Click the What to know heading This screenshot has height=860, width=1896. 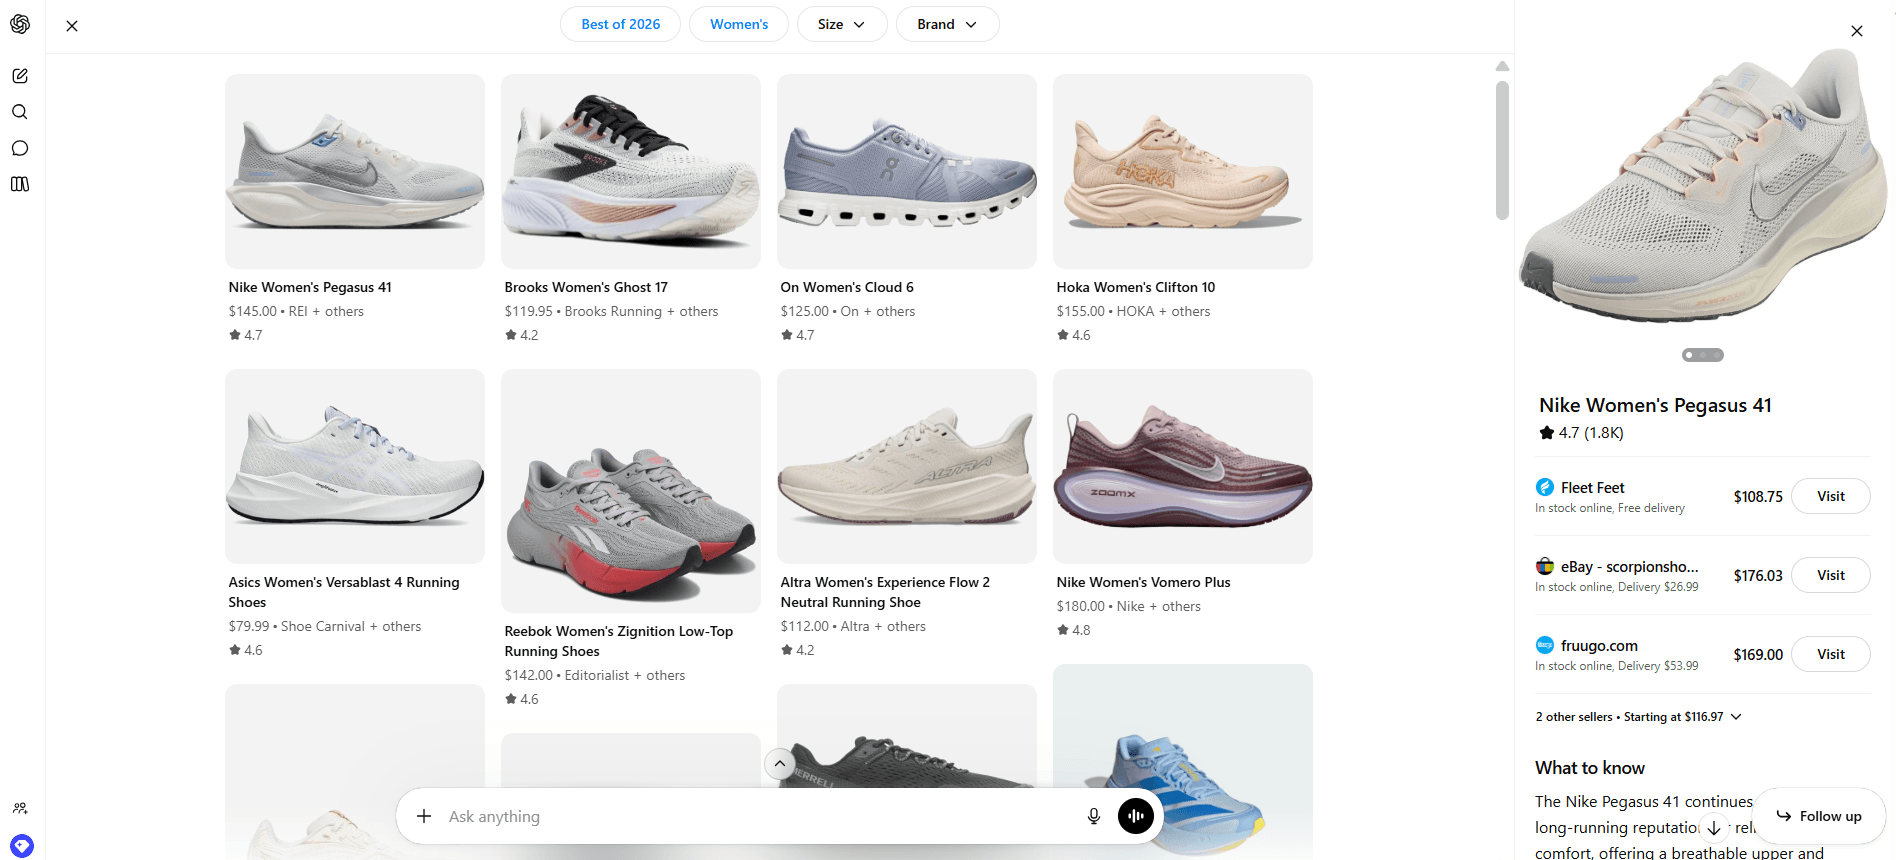click(1590, 768)
